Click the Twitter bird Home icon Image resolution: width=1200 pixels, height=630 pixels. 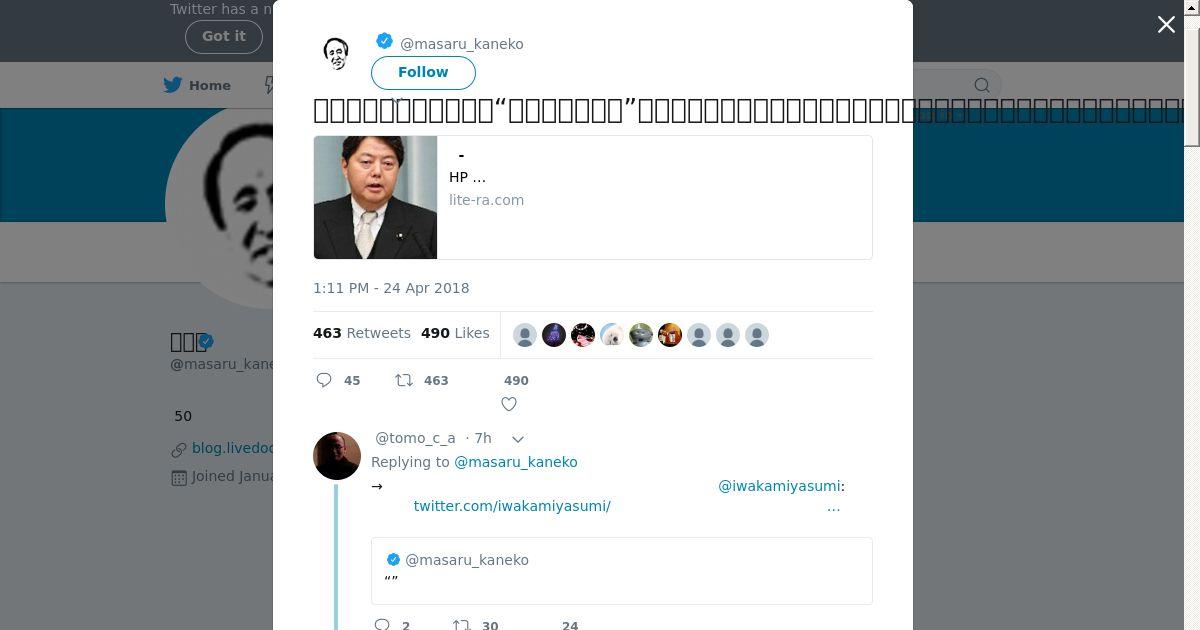pos(173,85)
